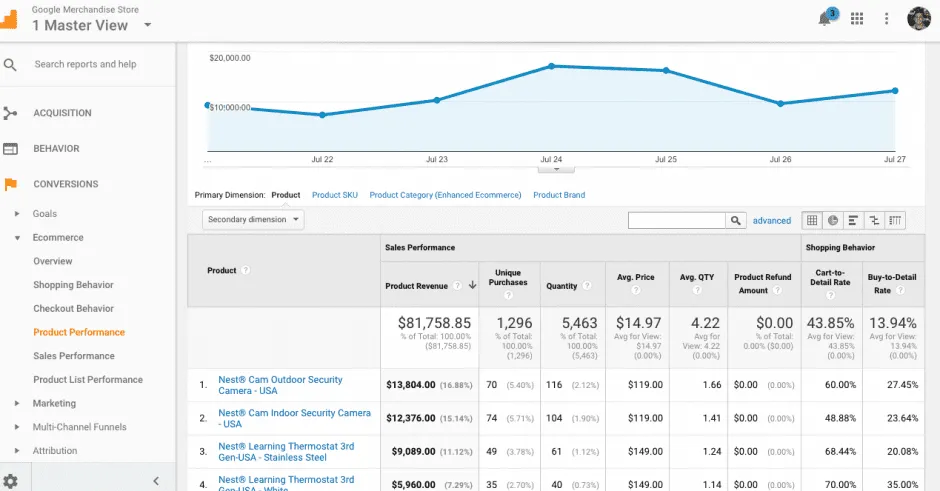Collapse the chart using the bottom handle
The image size is (940, 491).
(556, 170)
